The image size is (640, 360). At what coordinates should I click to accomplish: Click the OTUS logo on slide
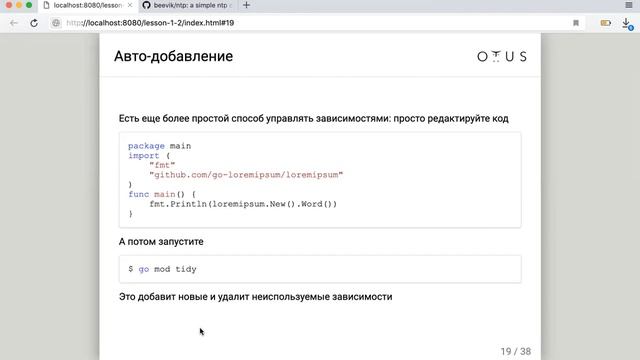[502, 56]
